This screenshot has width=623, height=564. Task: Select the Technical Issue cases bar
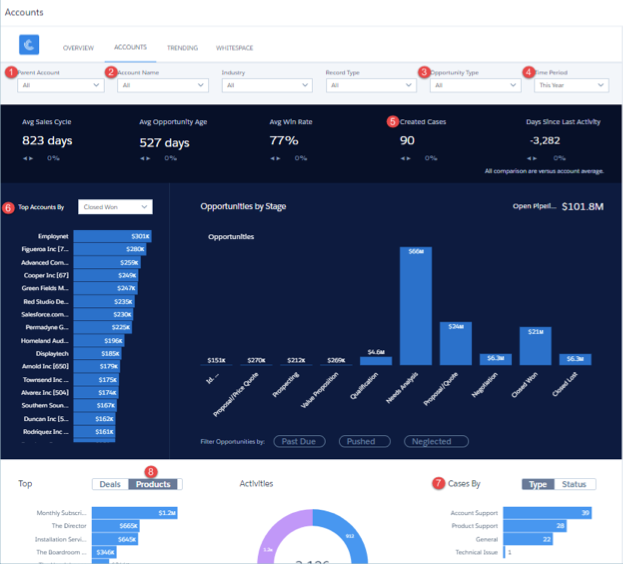504,552
